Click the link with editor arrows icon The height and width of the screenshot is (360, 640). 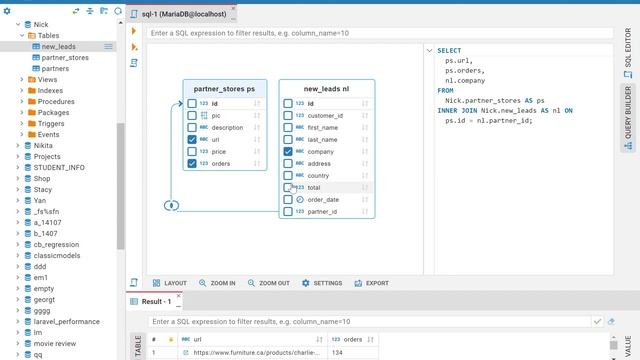[x=76, y=11]
